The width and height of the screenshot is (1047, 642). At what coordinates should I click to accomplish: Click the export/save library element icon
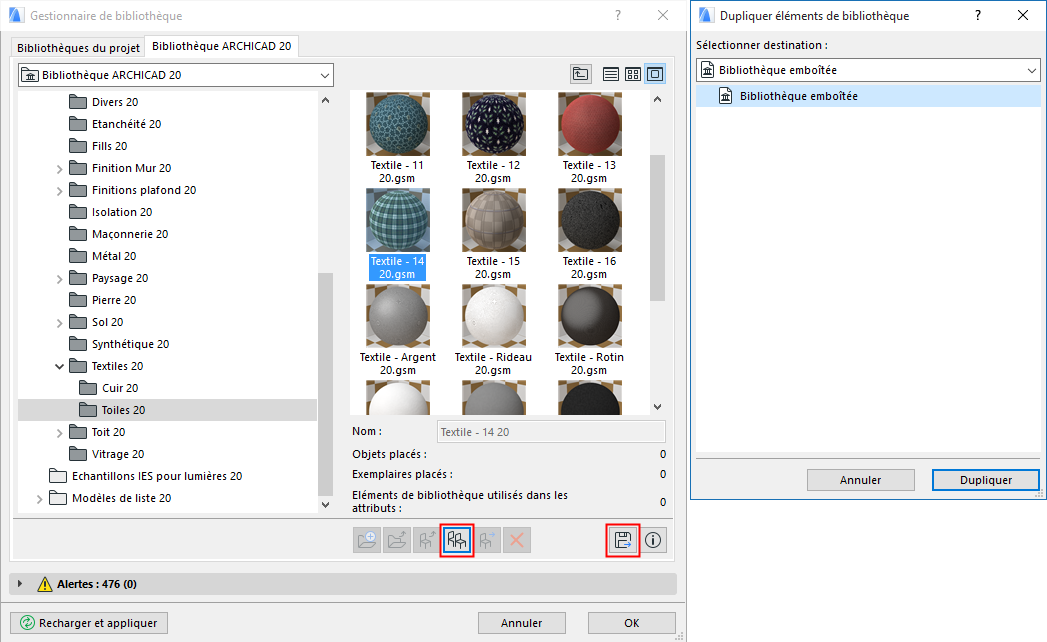coord(623,540)
